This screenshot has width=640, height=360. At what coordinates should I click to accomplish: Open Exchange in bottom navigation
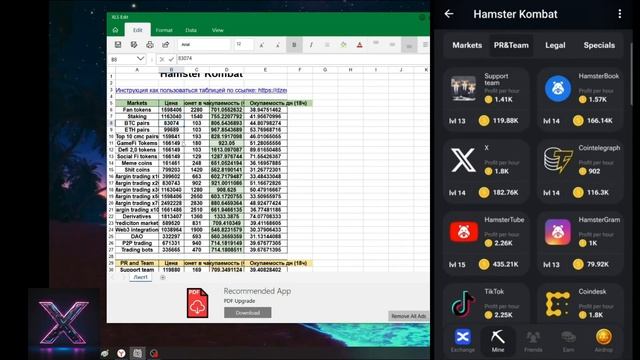462,340
